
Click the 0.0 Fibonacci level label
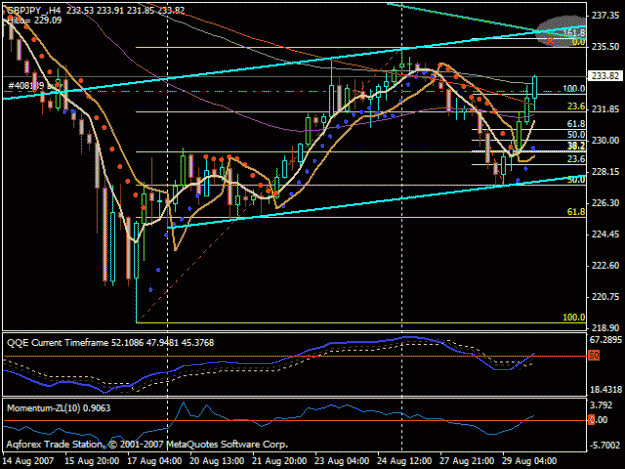(x=578, y=42)
